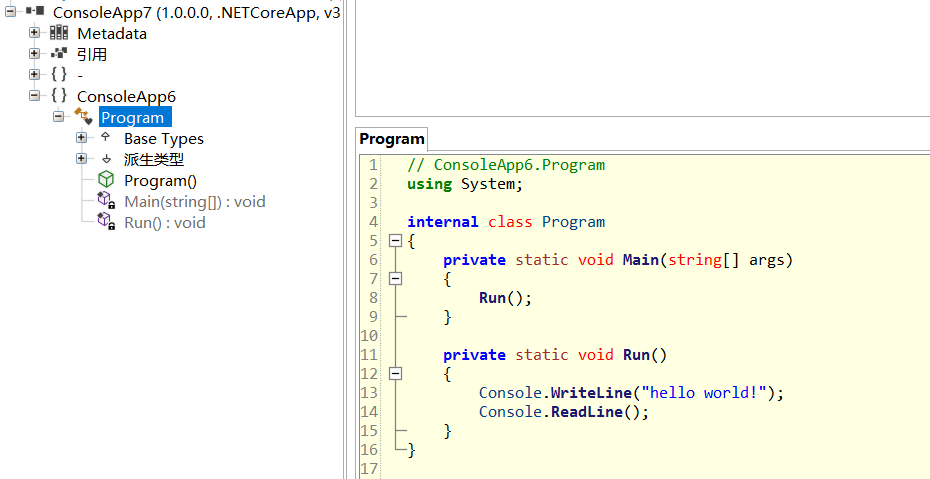This screenshot has height=479, width=930.
Task: Click the Program class icon
Action: click(83, 117)
